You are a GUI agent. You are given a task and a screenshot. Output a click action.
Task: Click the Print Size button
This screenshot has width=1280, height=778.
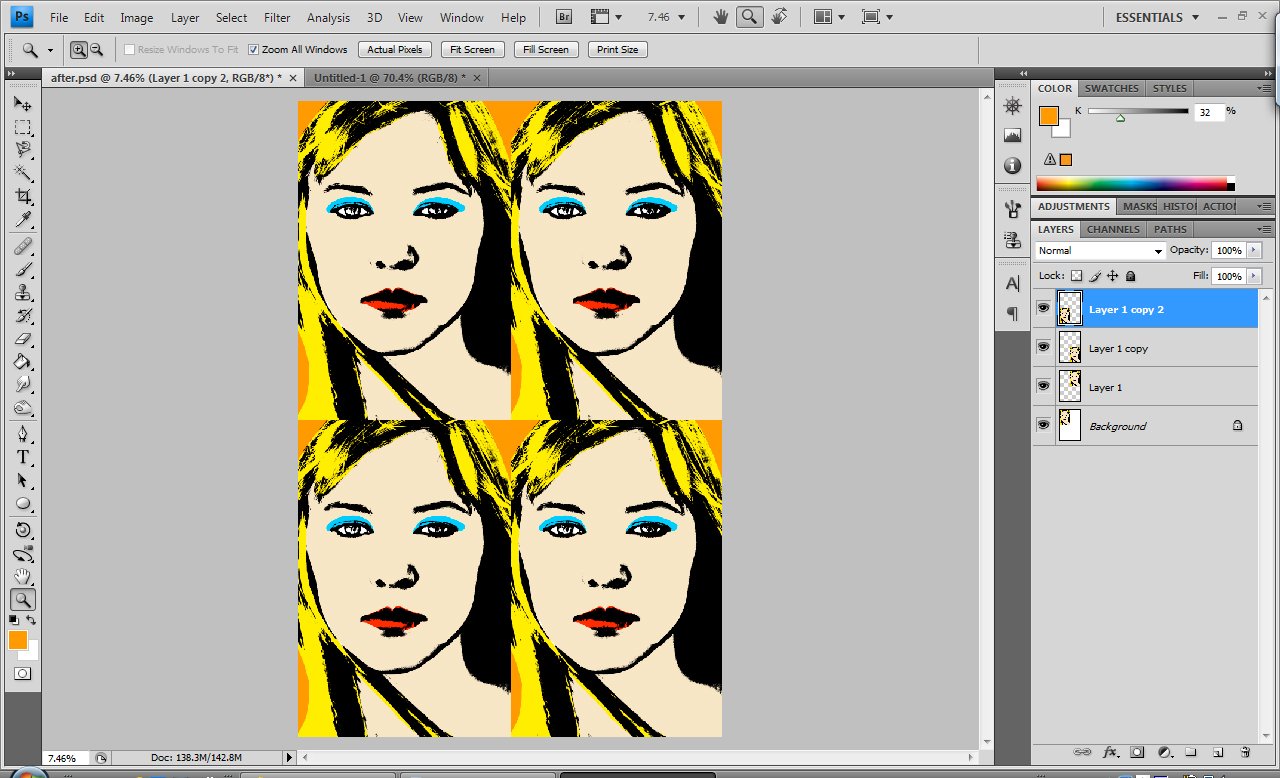pos(618,49)
